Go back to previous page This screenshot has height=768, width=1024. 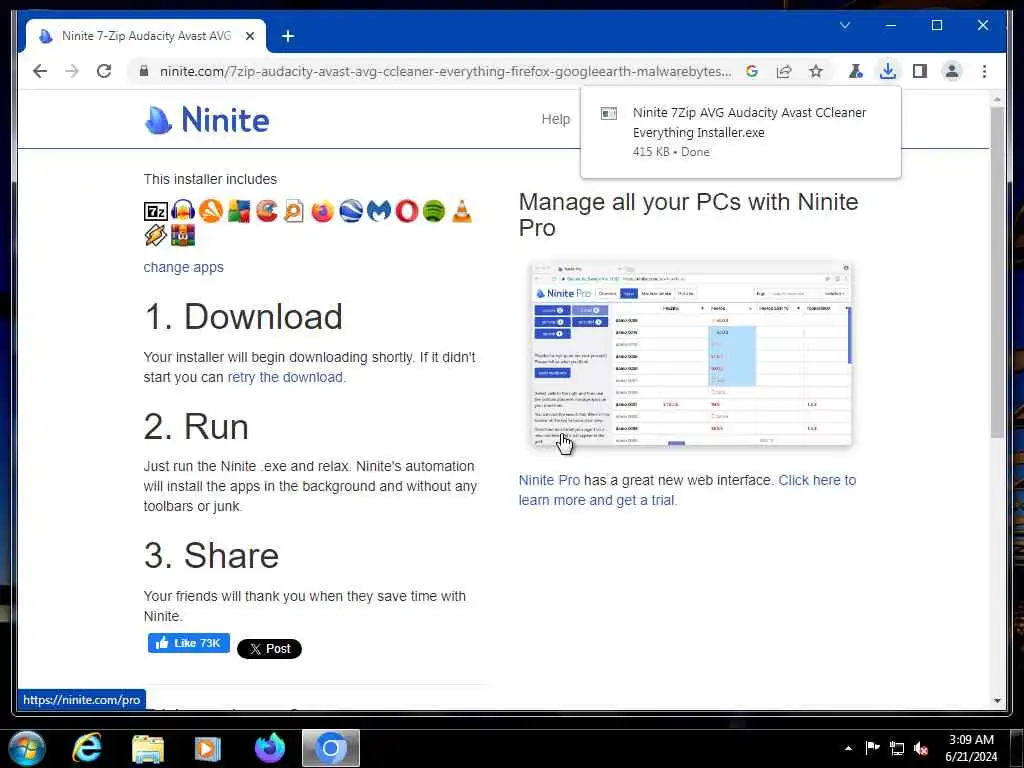coord(40,71)
